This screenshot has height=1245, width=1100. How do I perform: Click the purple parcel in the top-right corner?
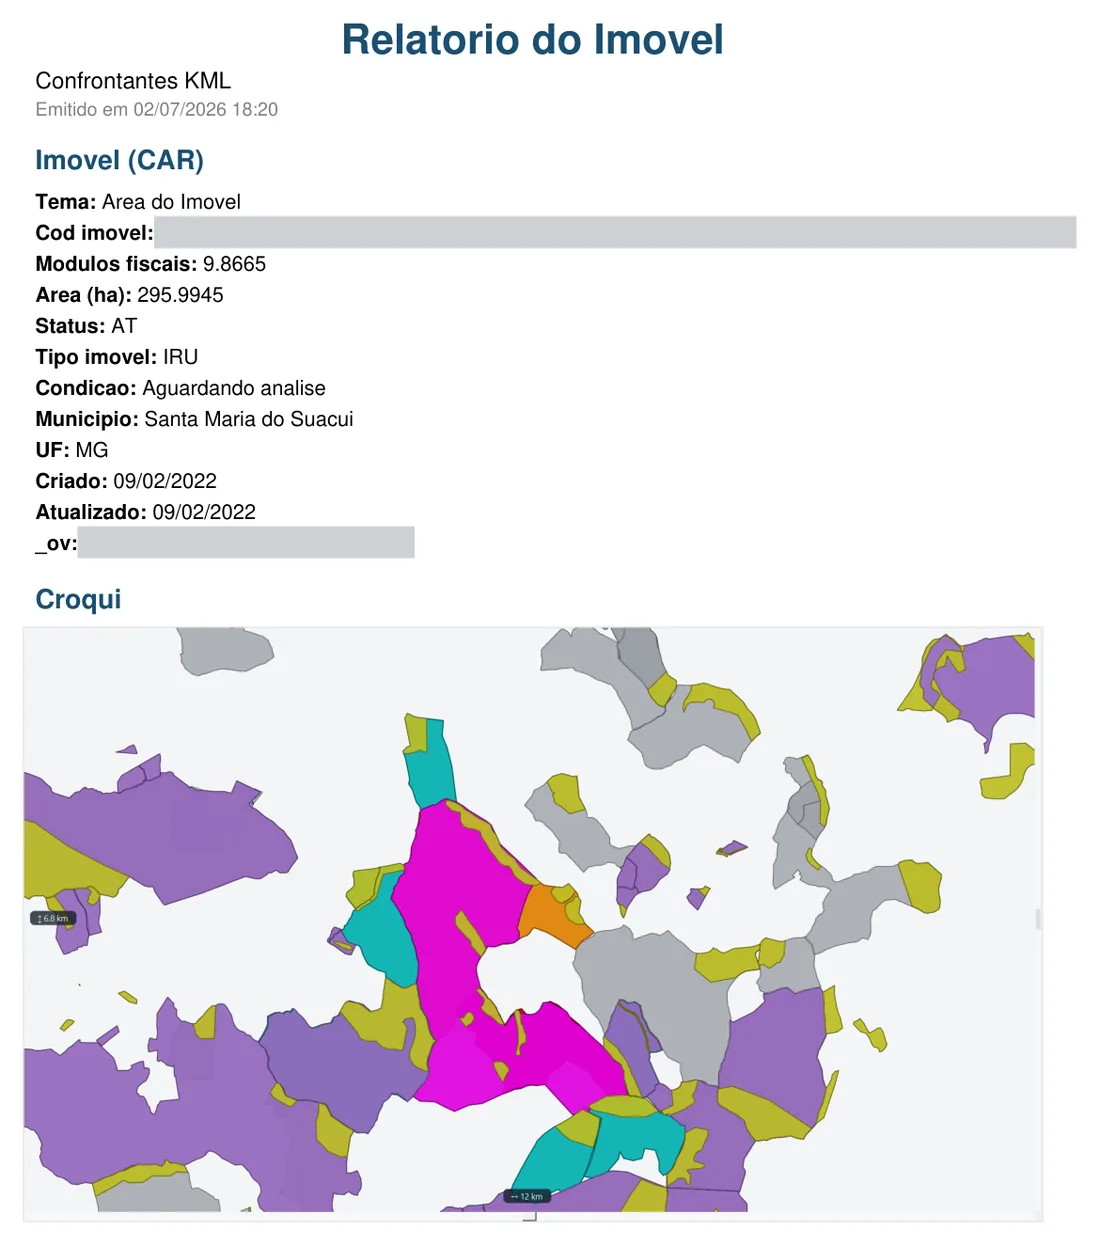point(985,680)
